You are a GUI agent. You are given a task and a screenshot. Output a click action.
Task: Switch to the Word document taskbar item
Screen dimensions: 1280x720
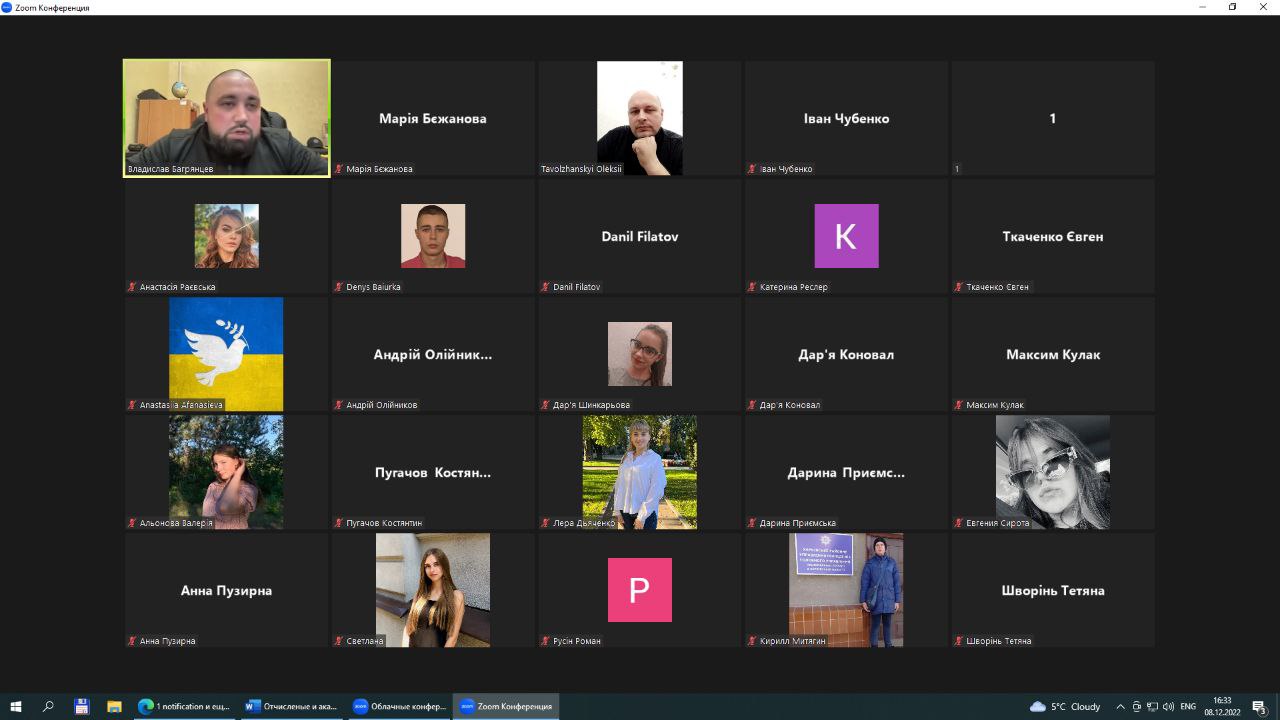click(x=291, y=706)
